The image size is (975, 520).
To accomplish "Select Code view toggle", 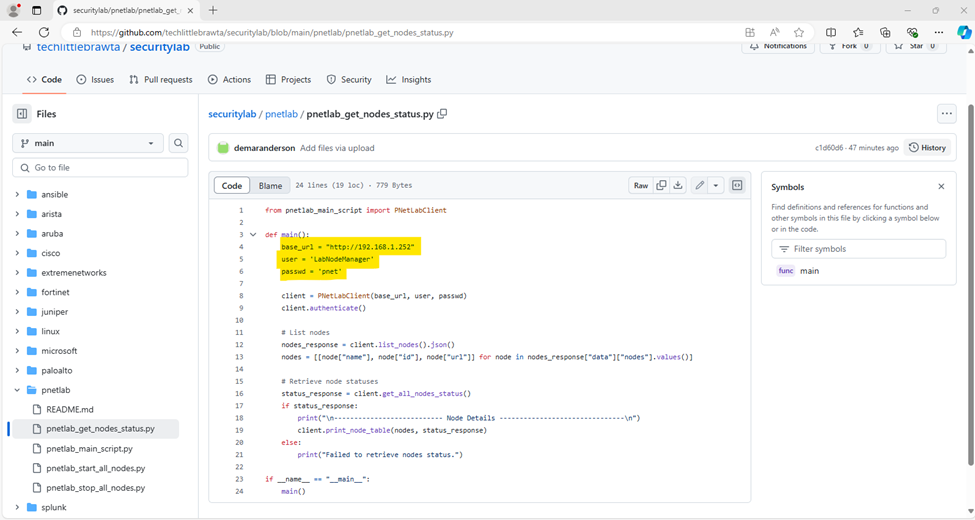I will (x=232, y=185).
